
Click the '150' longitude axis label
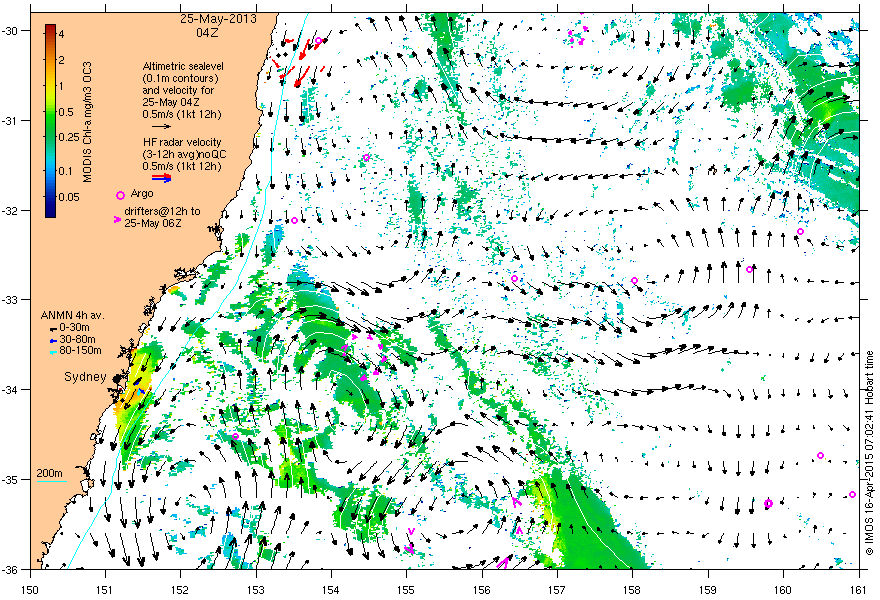[x=30, y=590]
